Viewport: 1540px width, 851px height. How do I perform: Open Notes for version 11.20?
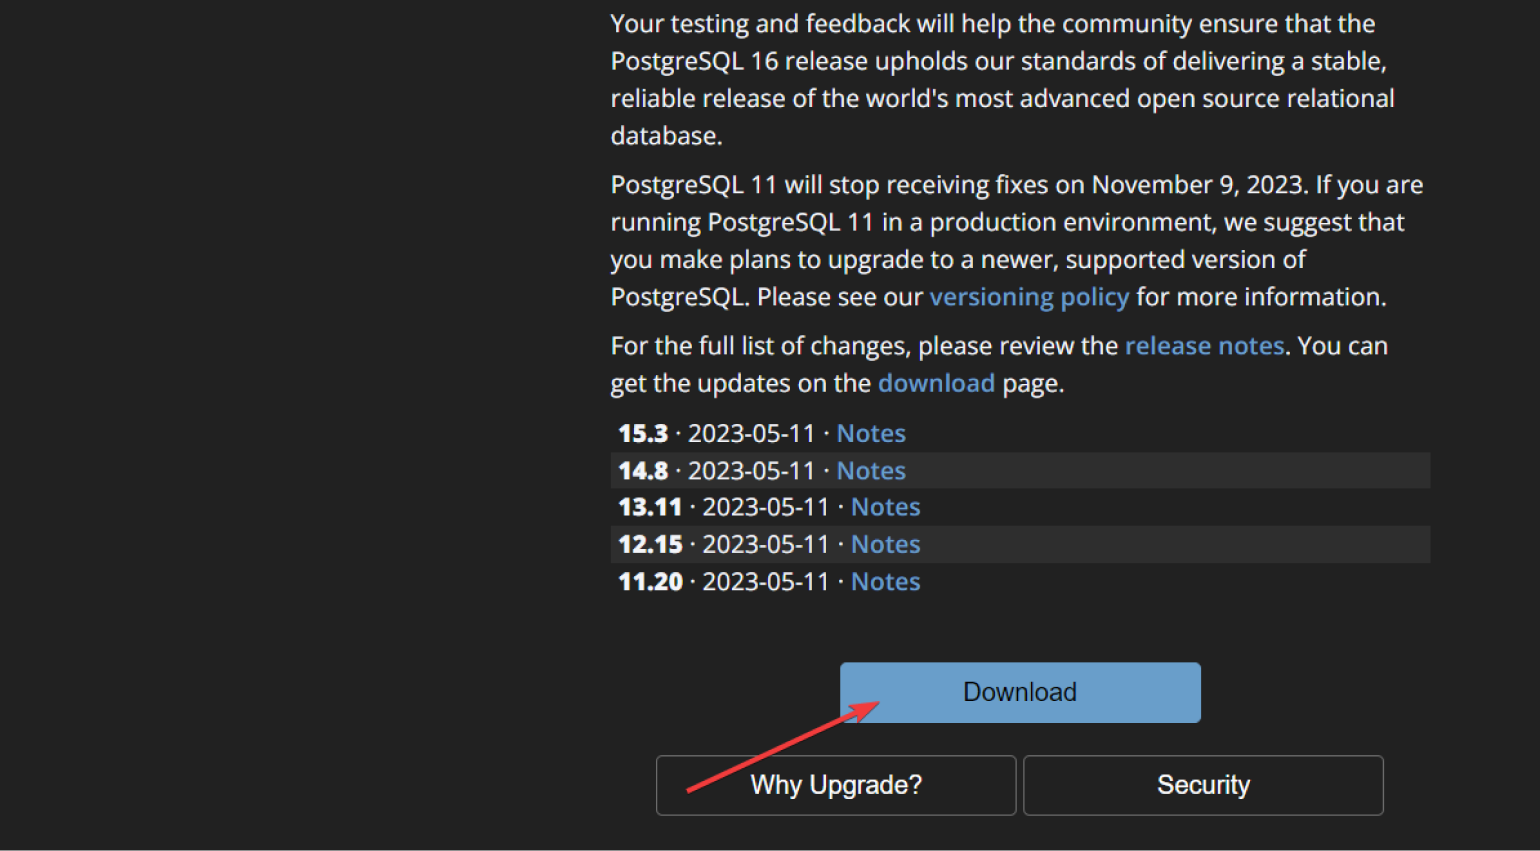point(885,581)
